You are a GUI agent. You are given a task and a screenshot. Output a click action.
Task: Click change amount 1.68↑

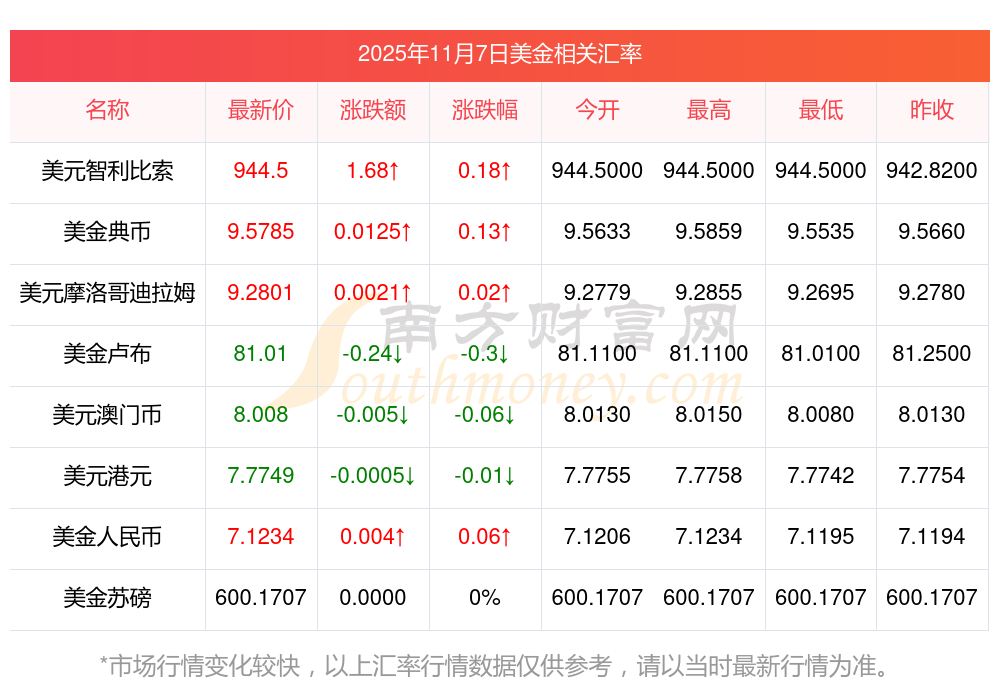(x=372, y=171)
